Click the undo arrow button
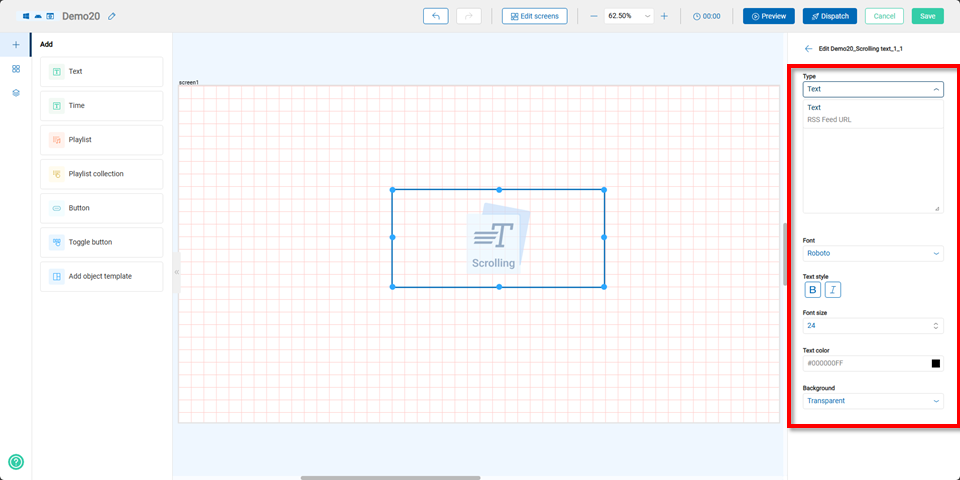 [436, 16]
